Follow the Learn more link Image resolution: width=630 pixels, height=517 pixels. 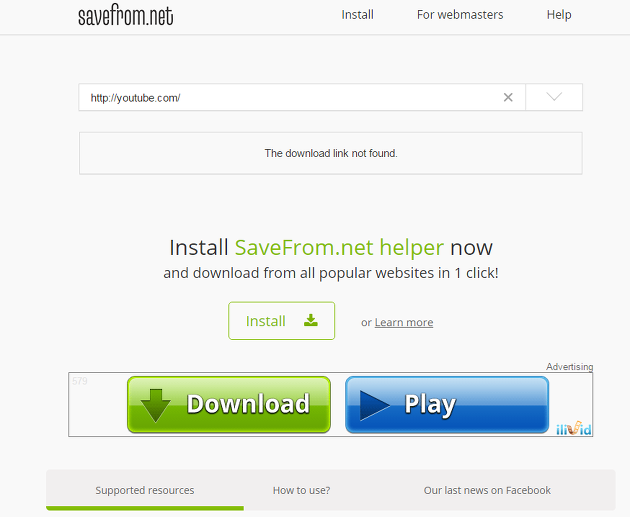click(404, 322)
